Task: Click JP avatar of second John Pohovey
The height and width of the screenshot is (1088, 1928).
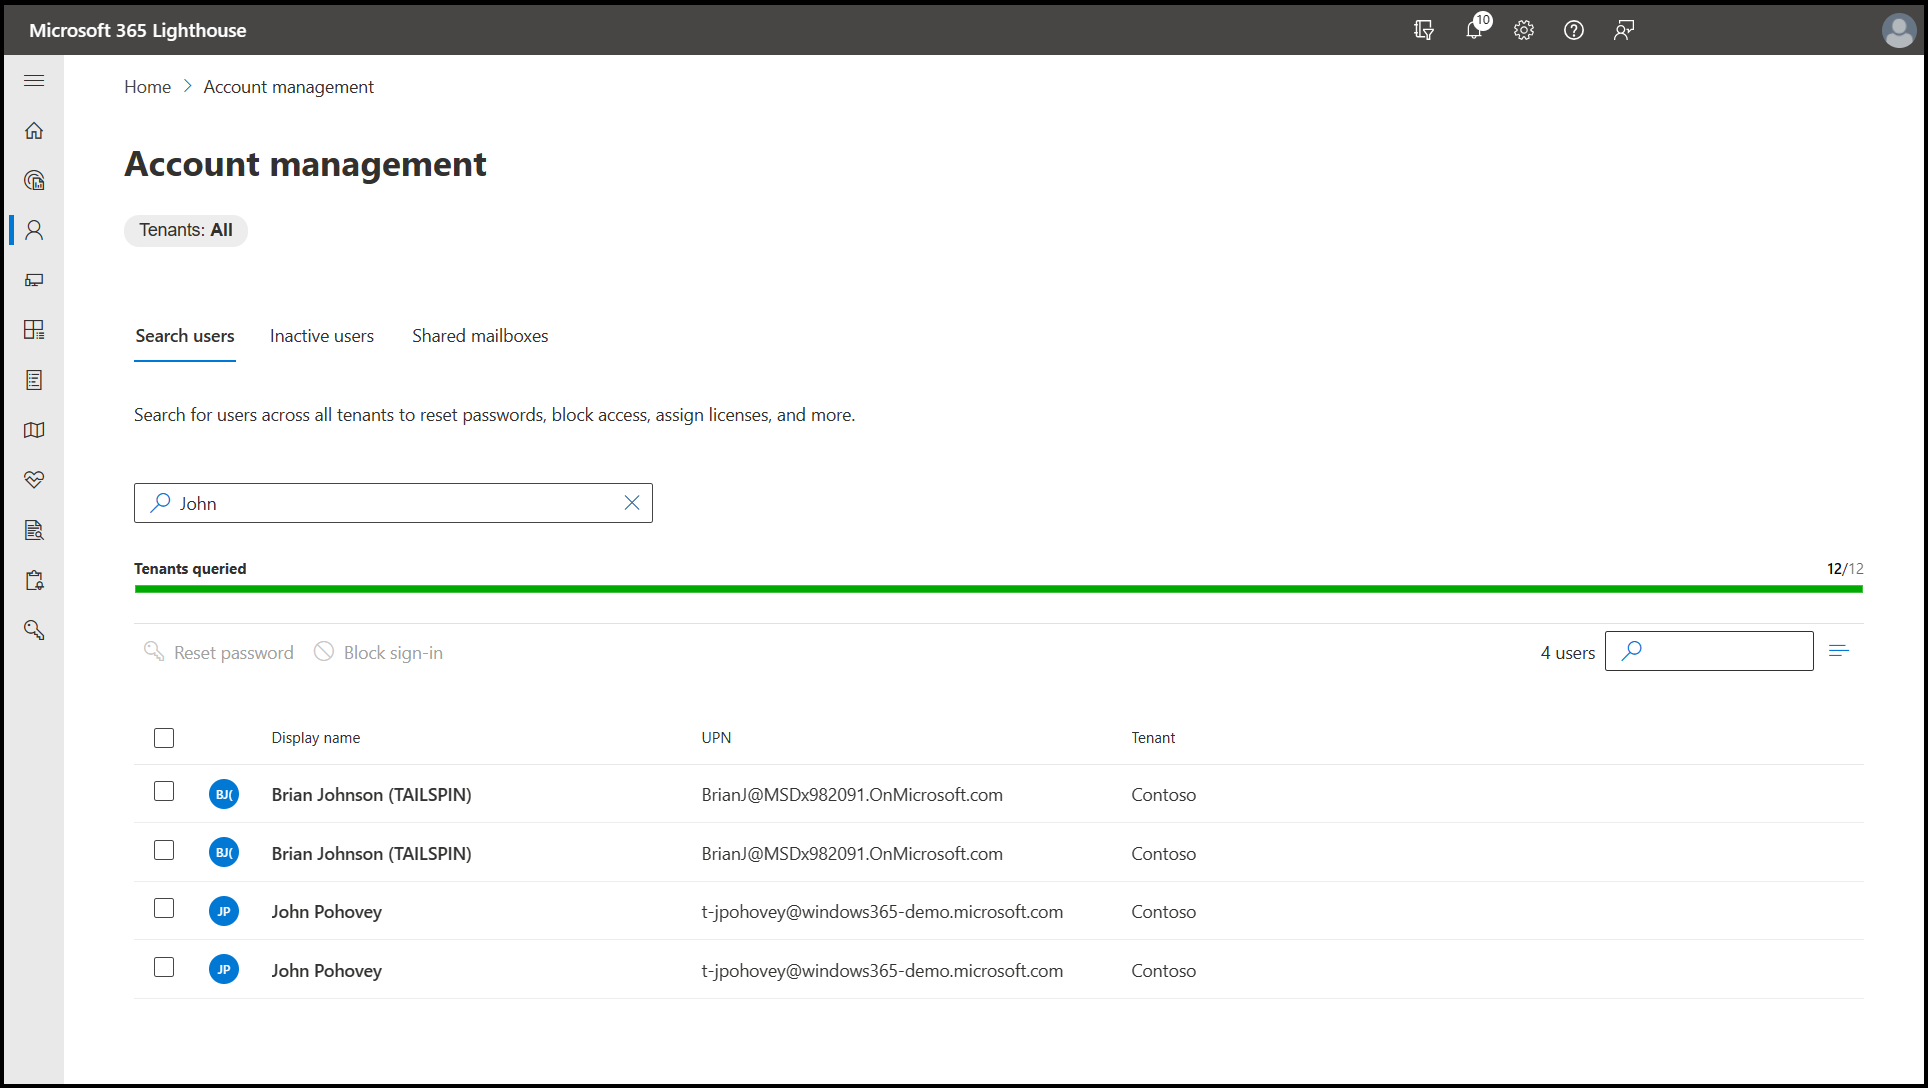Action: 224,969
